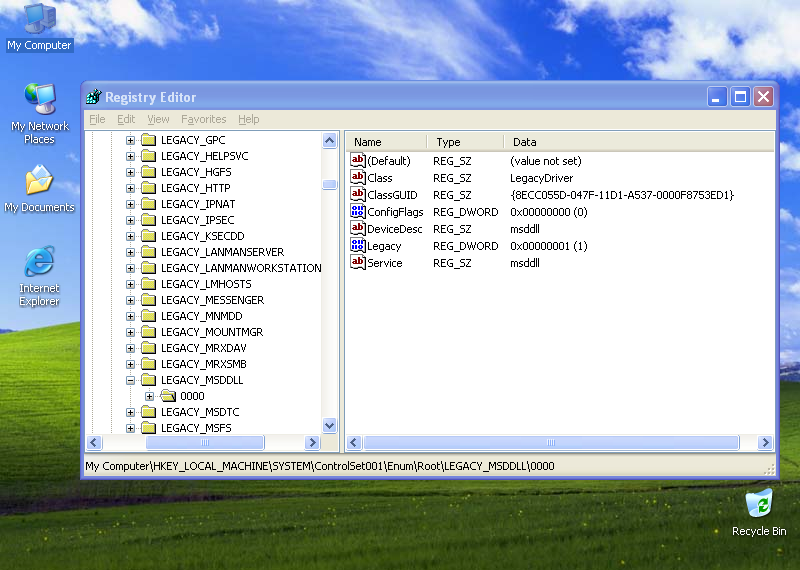Click the status bar registry path
This screenshot has height=570, width=800.
(x=319, y=466)
